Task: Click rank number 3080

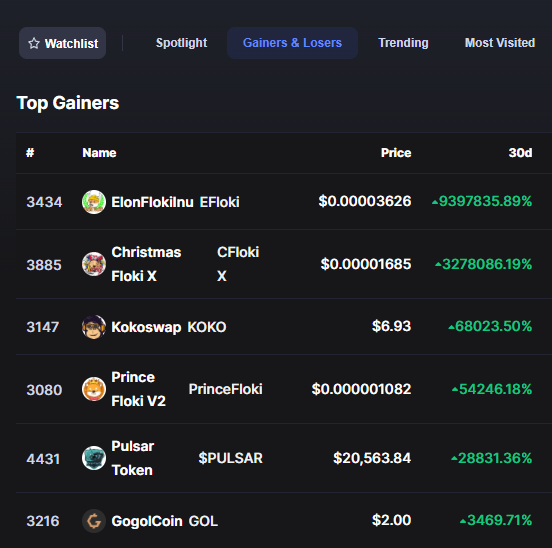Action: [x=44, y=390]
